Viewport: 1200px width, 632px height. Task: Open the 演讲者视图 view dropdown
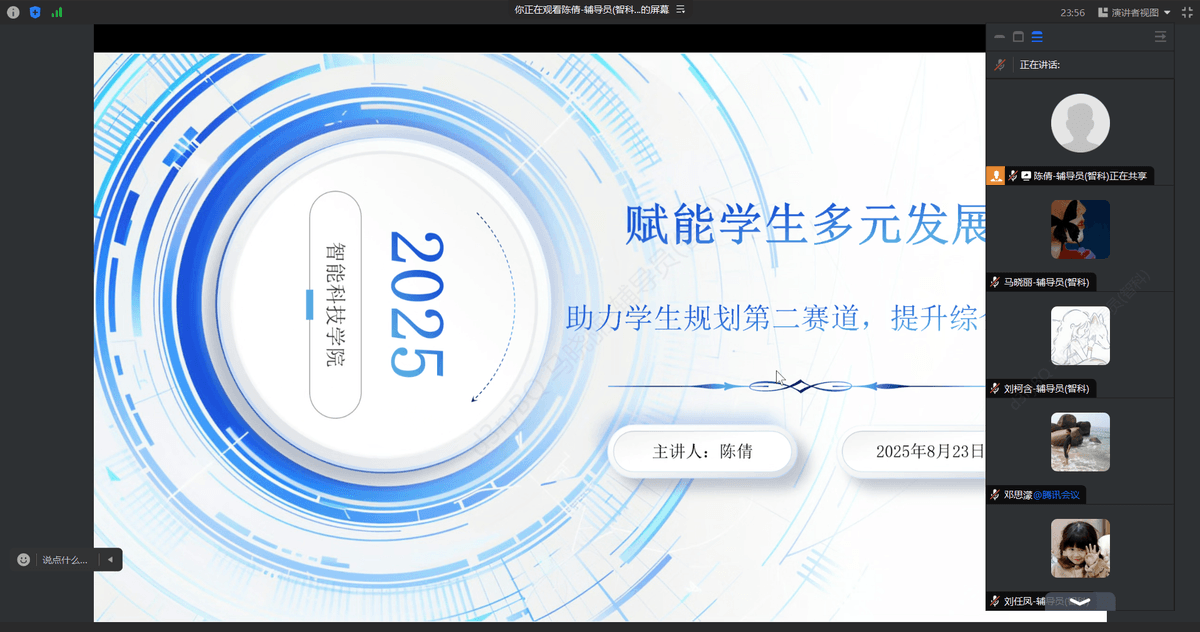[1134, 12]
